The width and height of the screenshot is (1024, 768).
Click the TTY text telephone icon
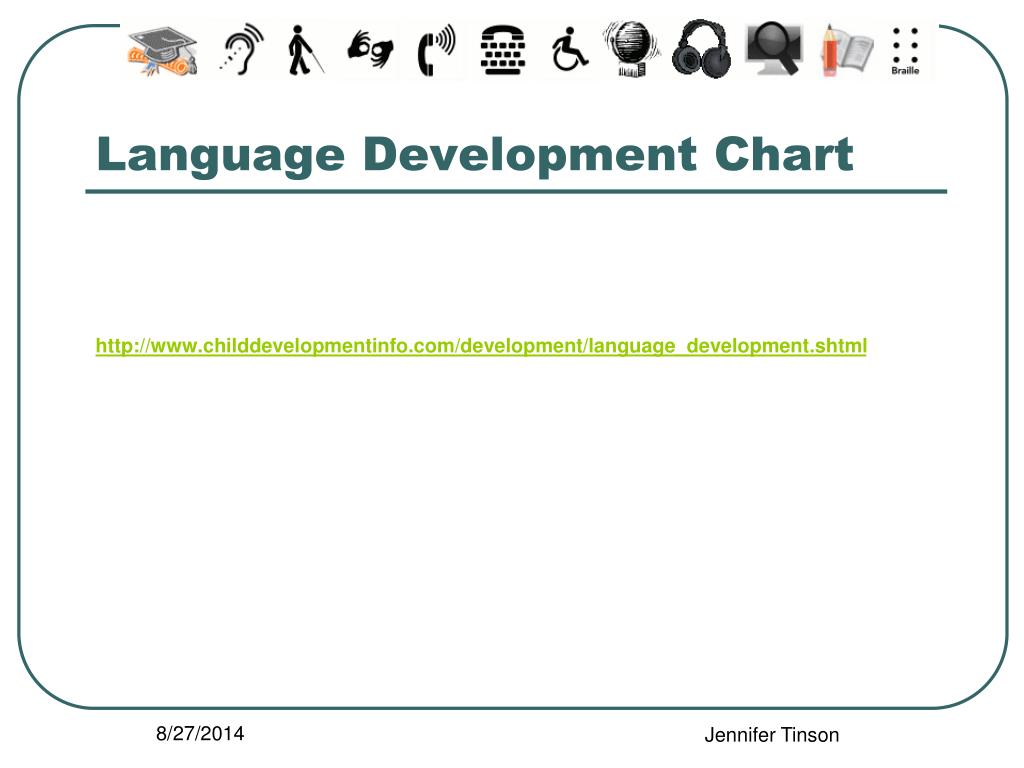[x=502, y=50]
